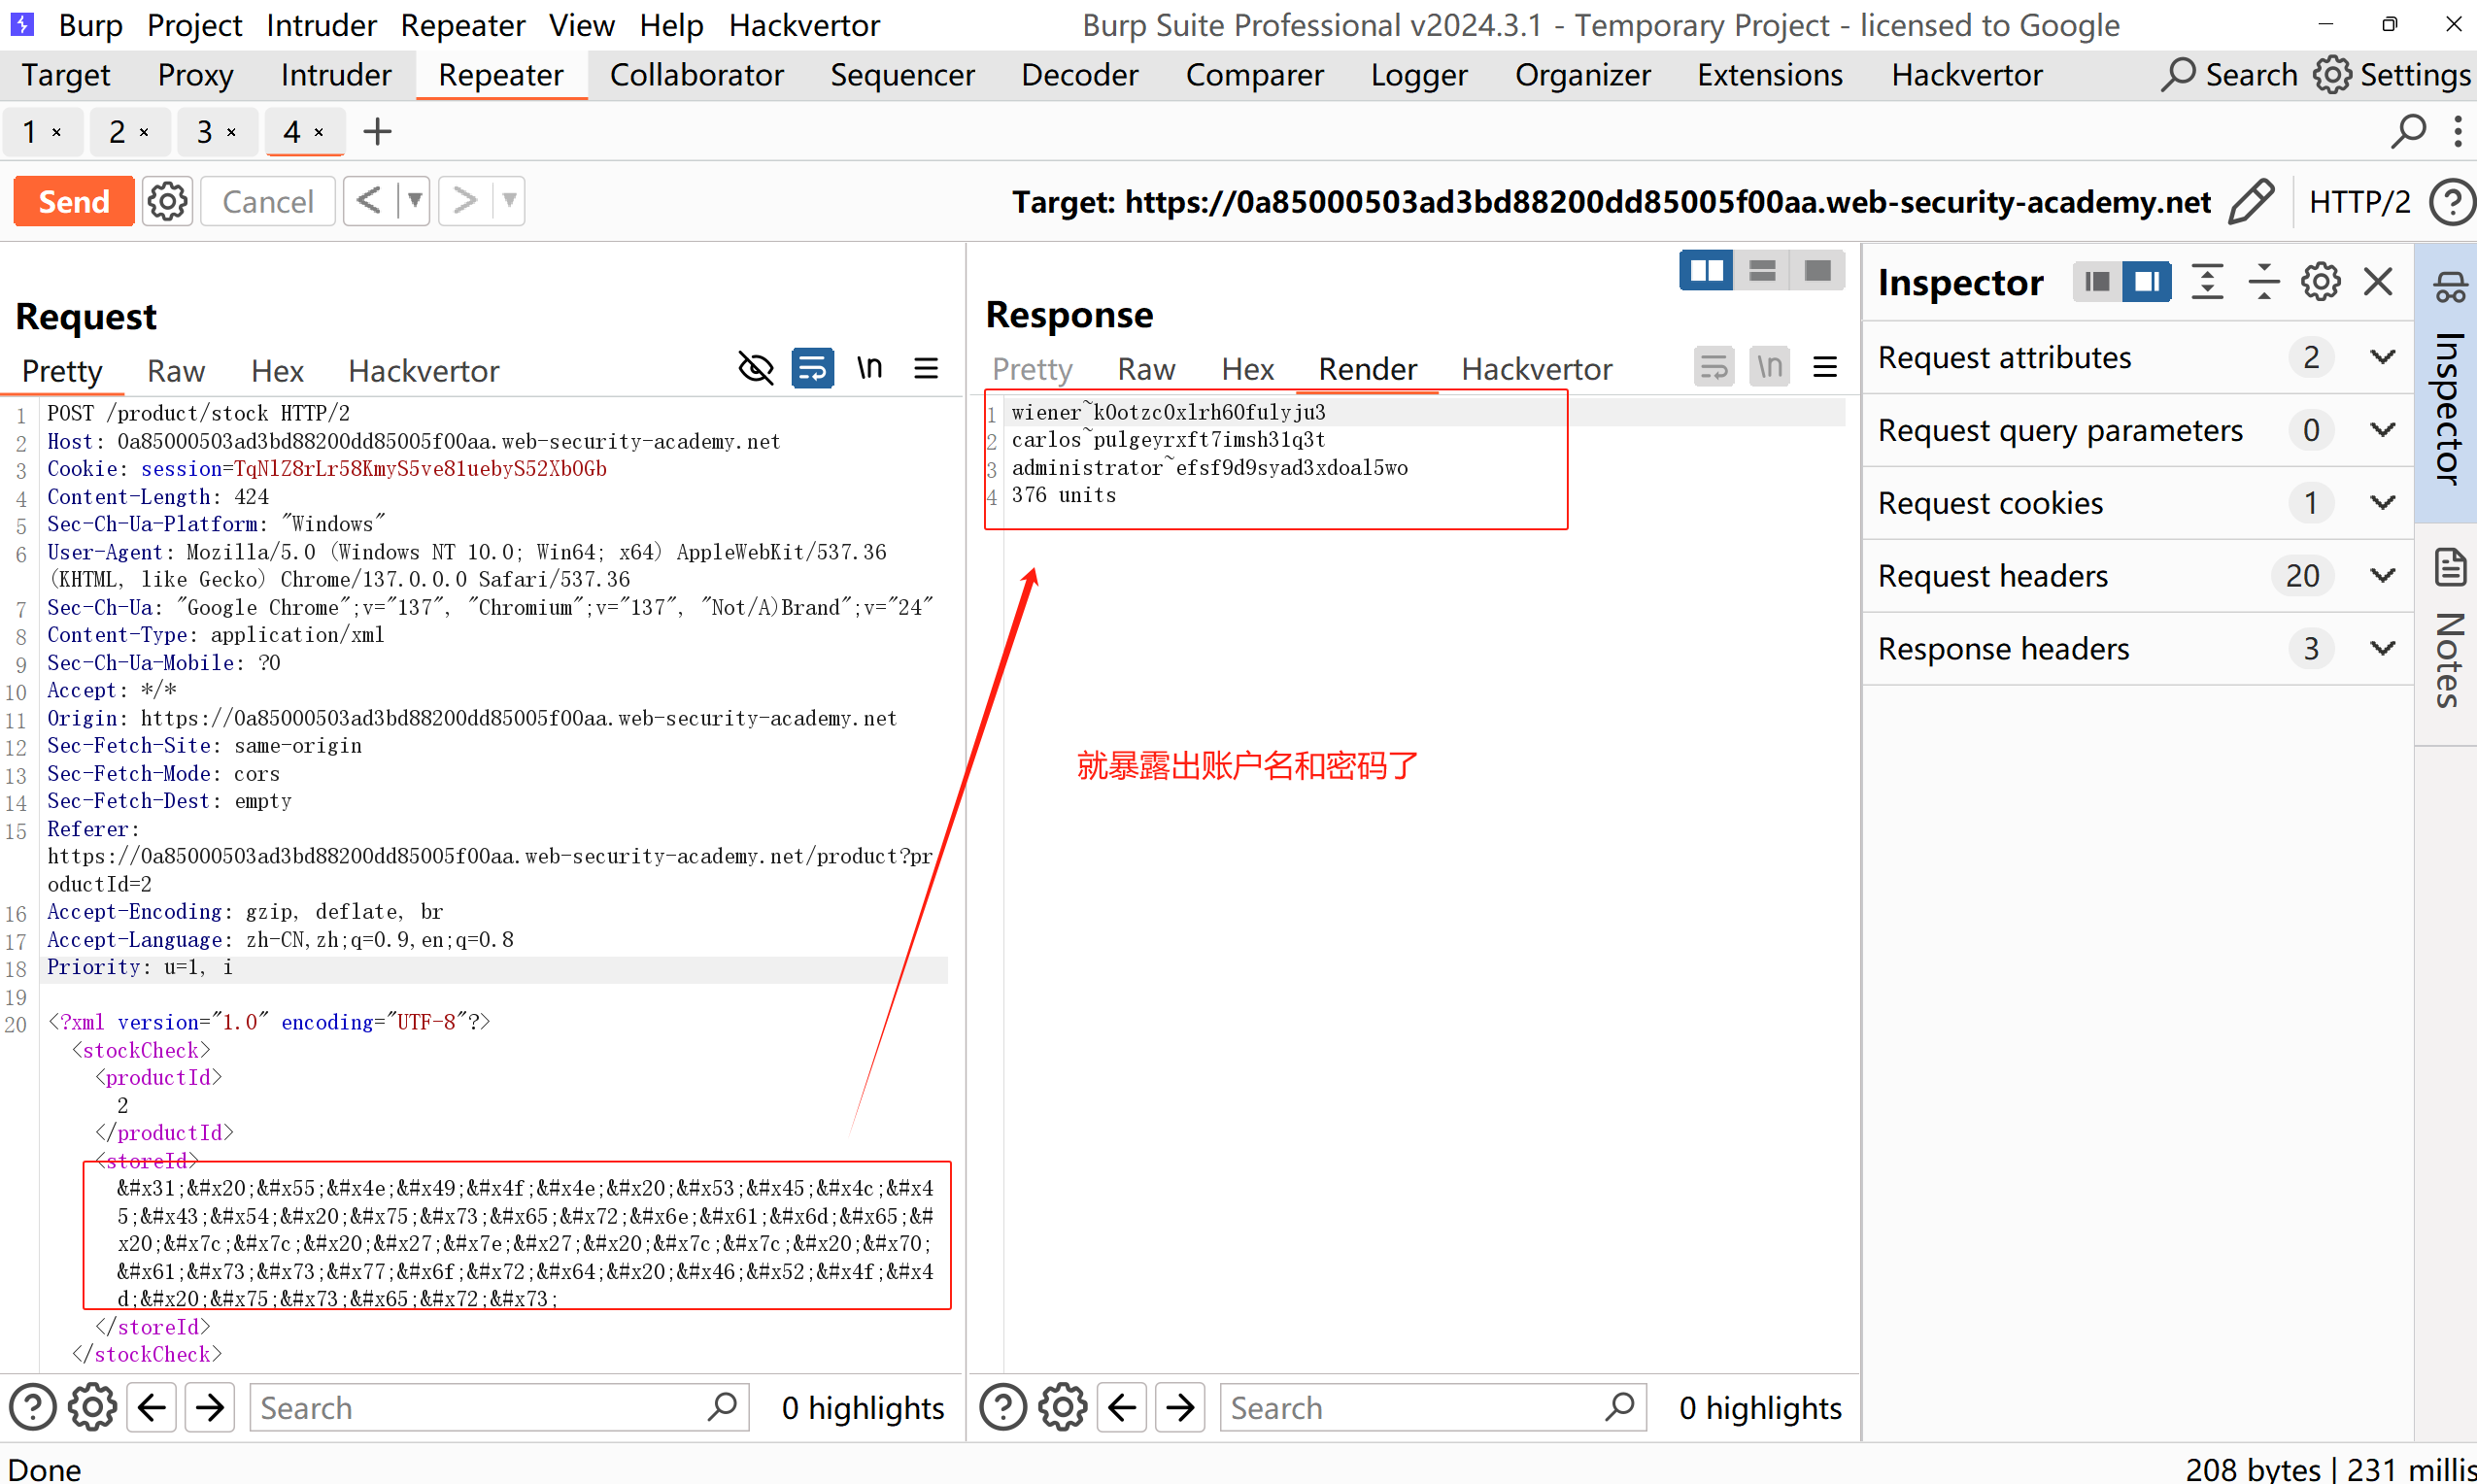Screen dimensions: 2477x1484
Task: Open Request panel hamburger menu
Action: [926, 368]
